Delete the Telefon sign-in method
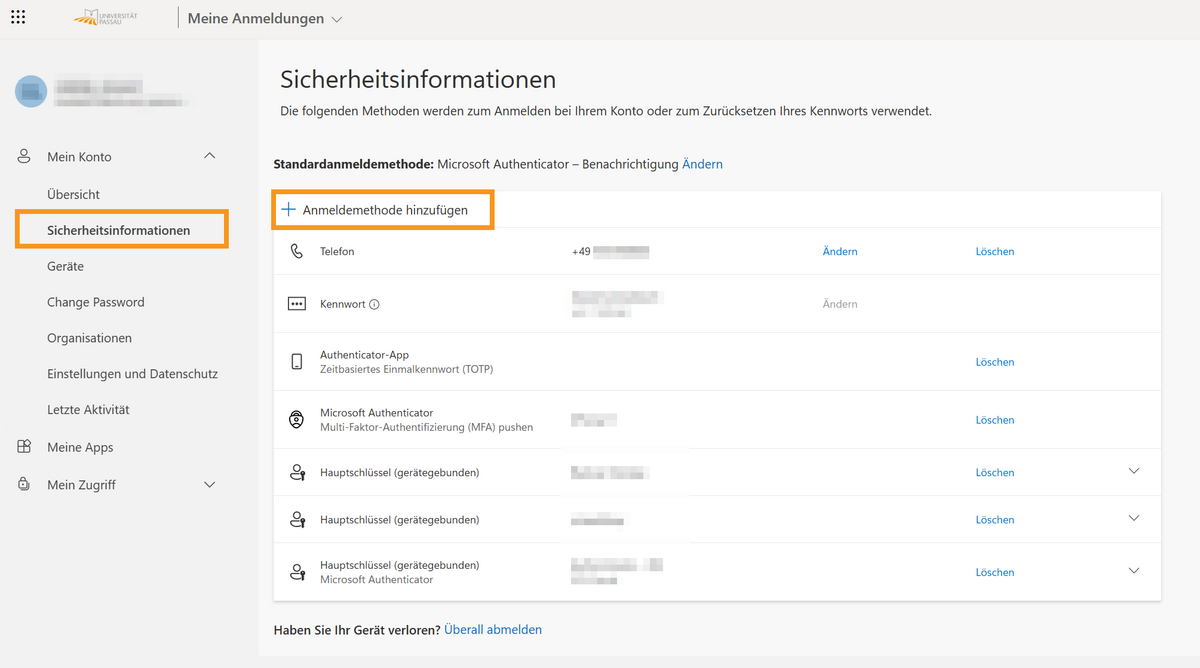The image size is (1200, 668). click(994, 252)
